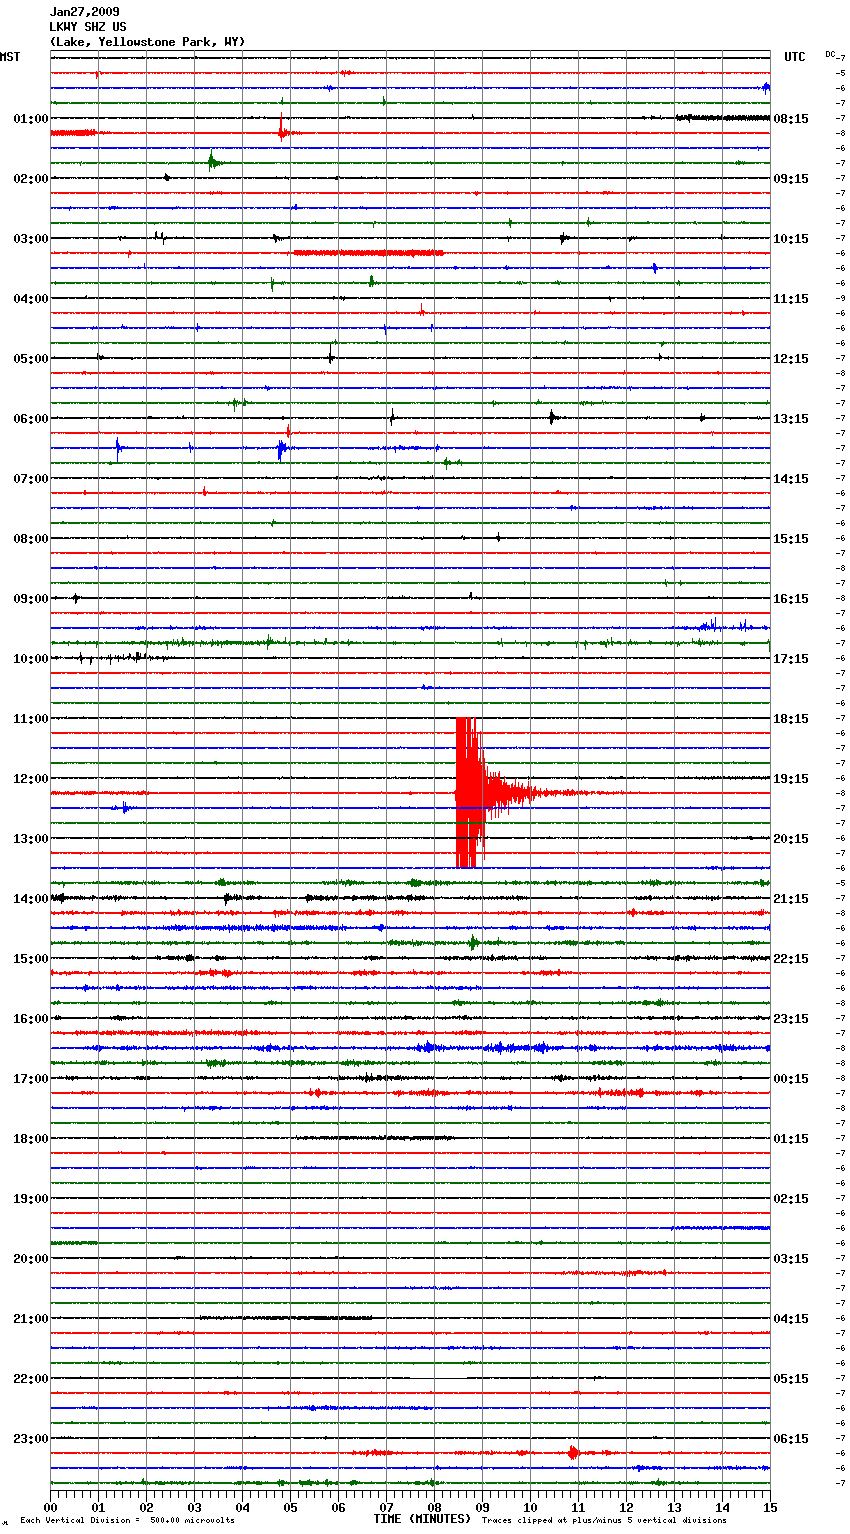Click the 23:15 UTC time label
850x1534 pixels.
click(791, 1019)
